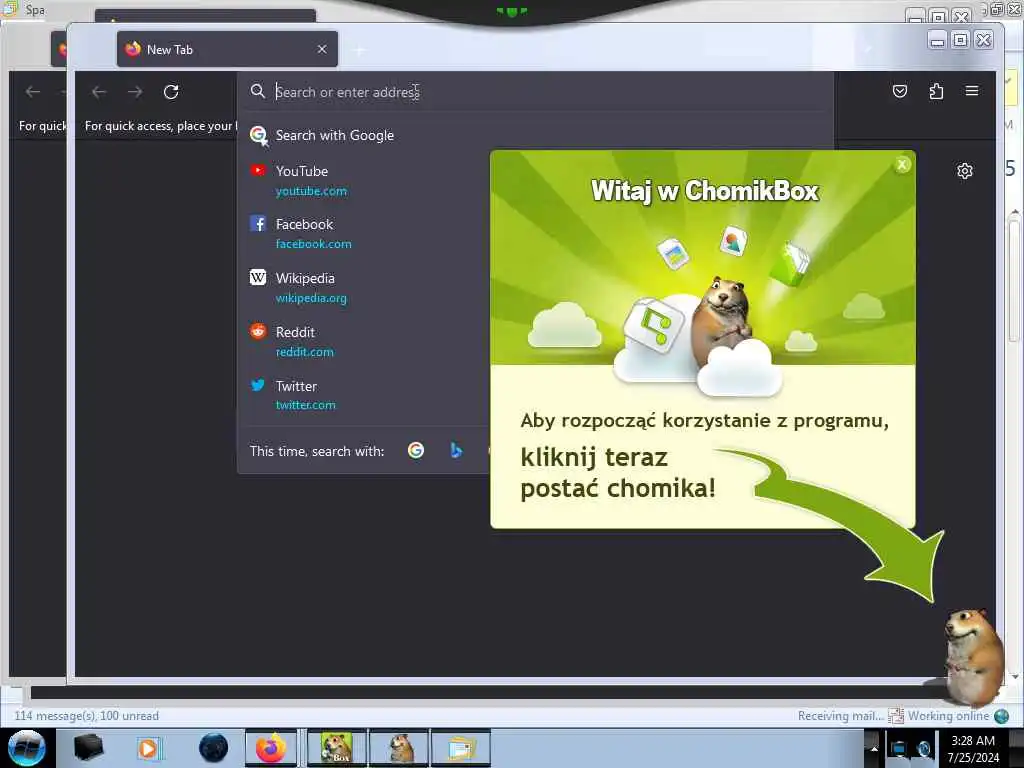The width and height of the screenshot is (1024, 768).
Task: Open Save to Pocket in Firefox toolbar
Action: pos(899,91)
